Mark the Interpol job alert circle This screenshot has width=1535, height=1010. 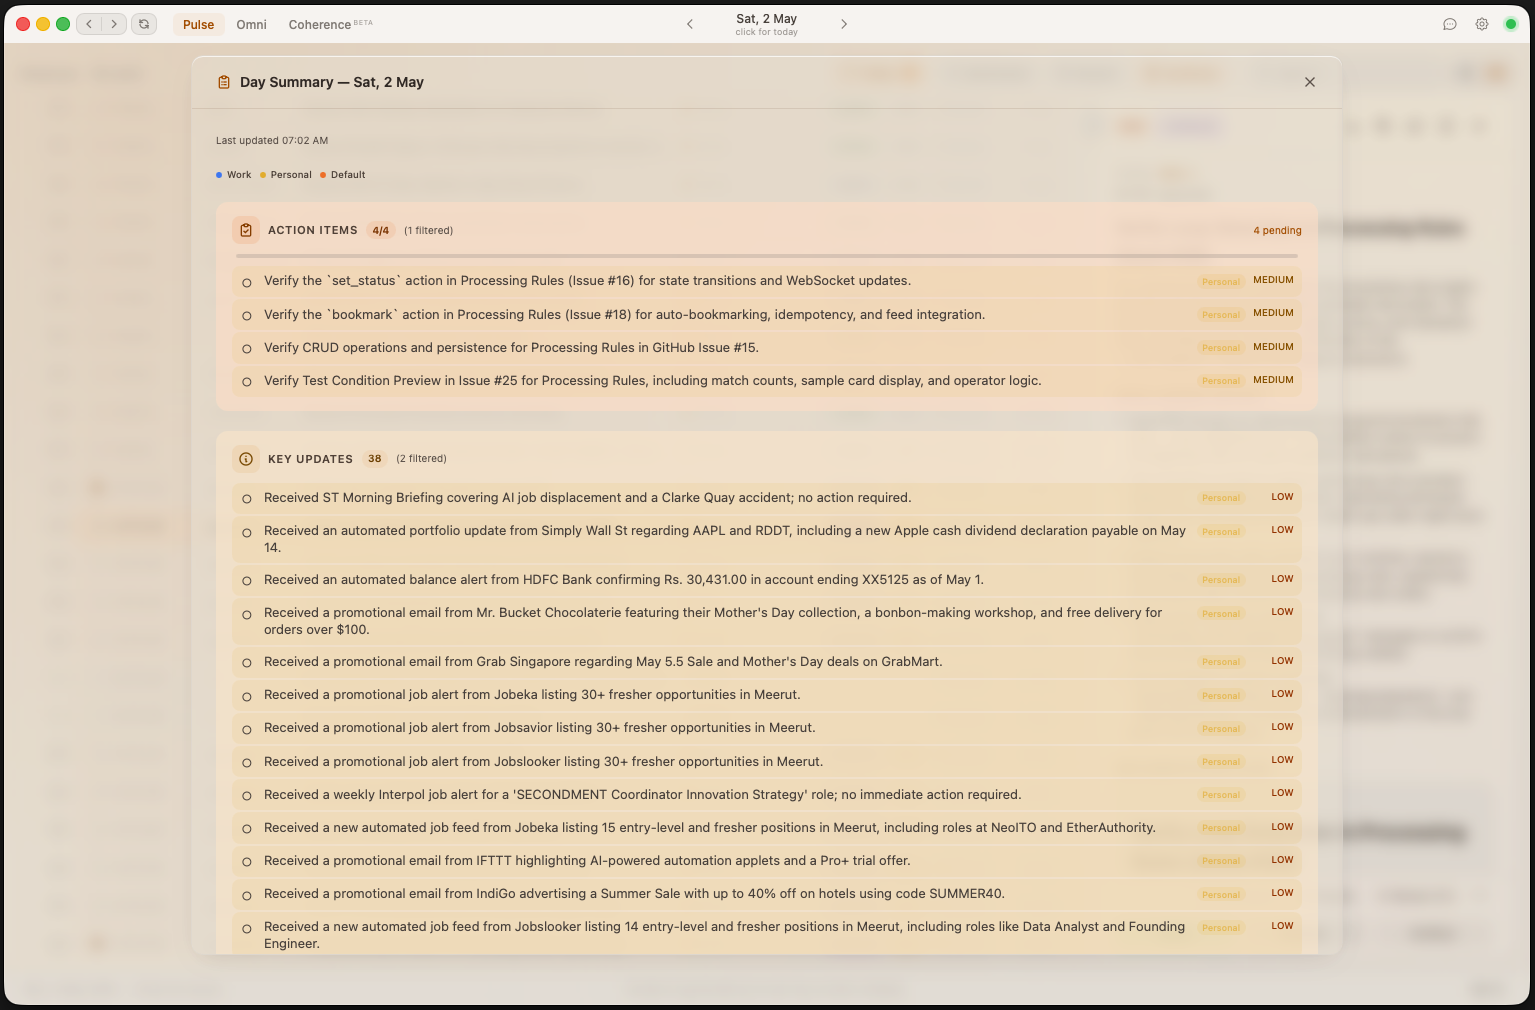click(247, 796)
